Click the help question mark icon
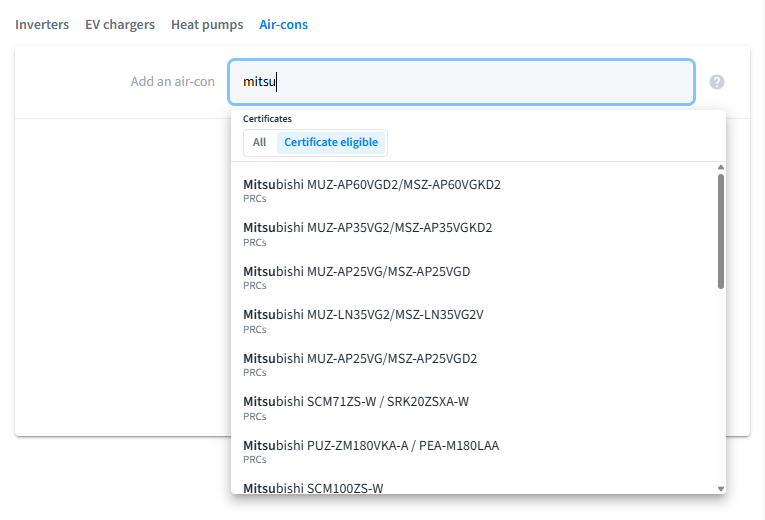 pyautogui.click(x=716, y=82)
